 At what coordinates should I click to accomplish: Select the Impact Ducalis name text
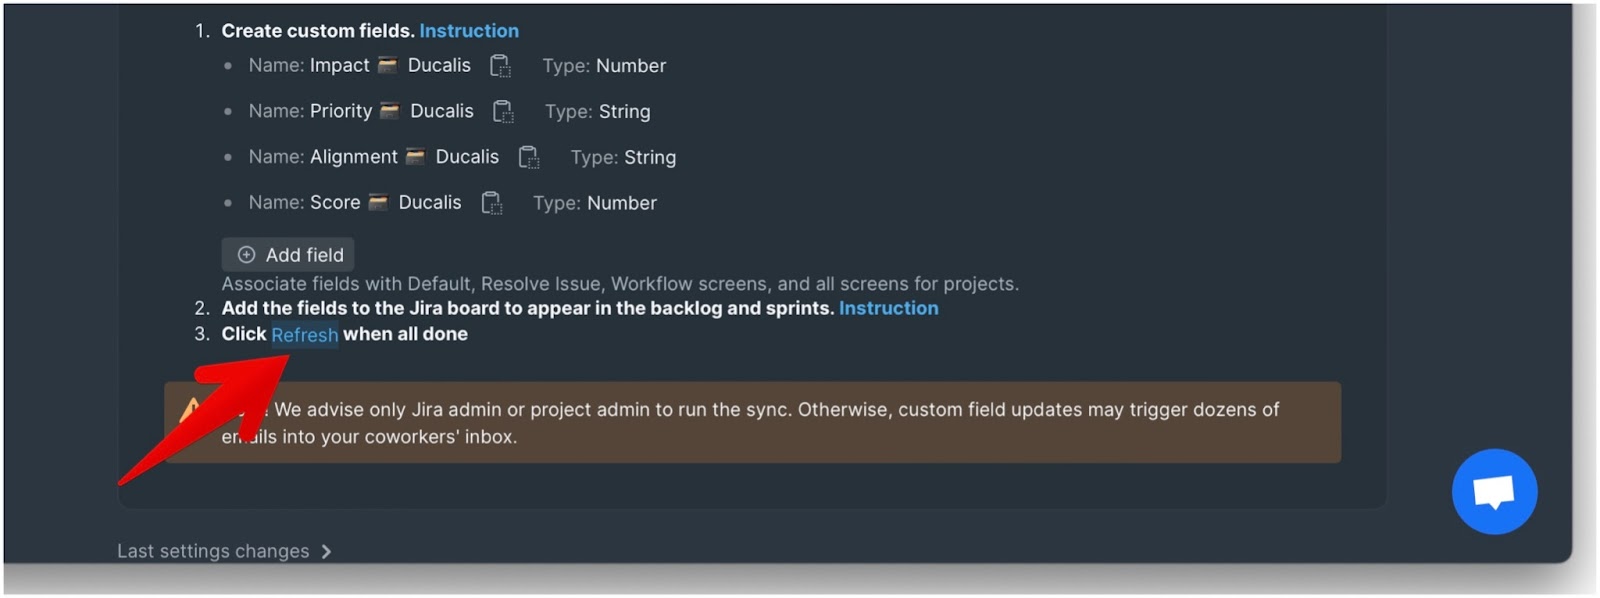point(390,65)
